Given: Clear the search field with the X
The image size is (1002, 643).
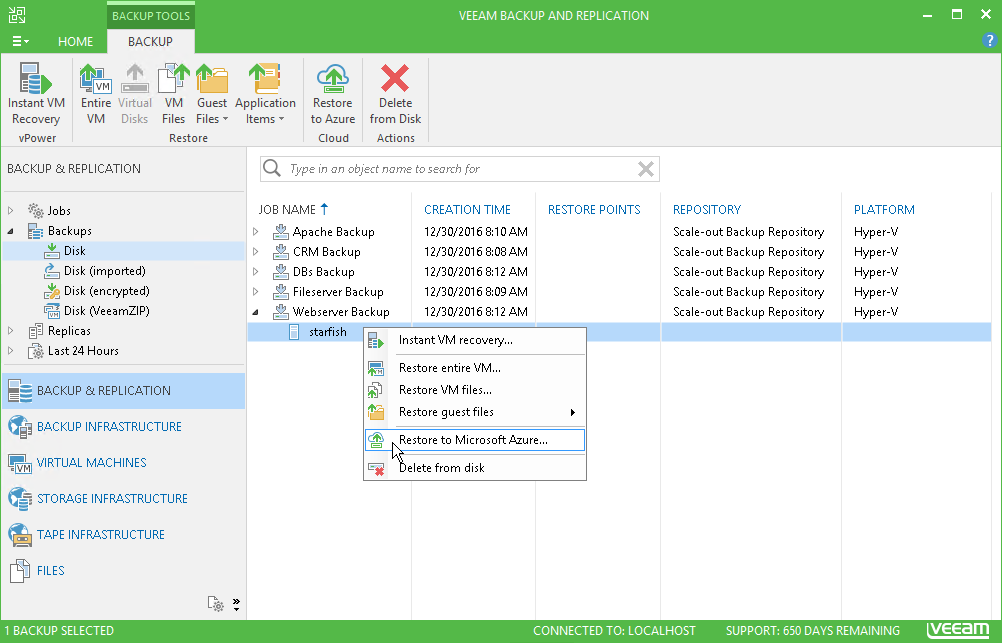Looking at the screenshot, I should tap(646, 169).
